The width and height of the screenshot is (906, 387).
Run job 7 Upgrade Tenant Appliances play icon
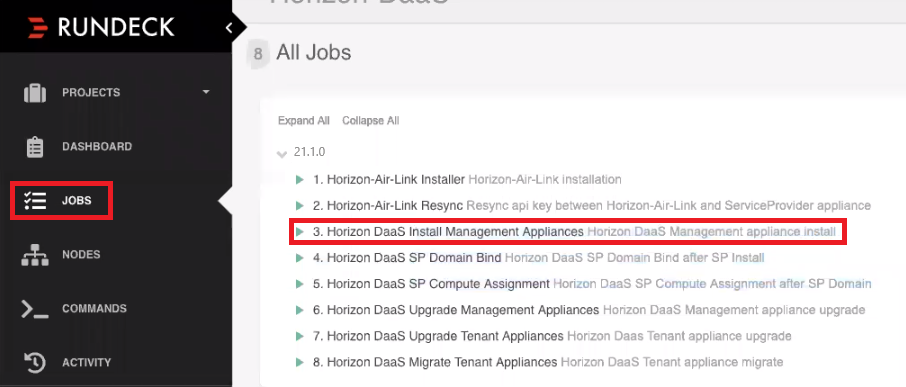pos(299,336)
